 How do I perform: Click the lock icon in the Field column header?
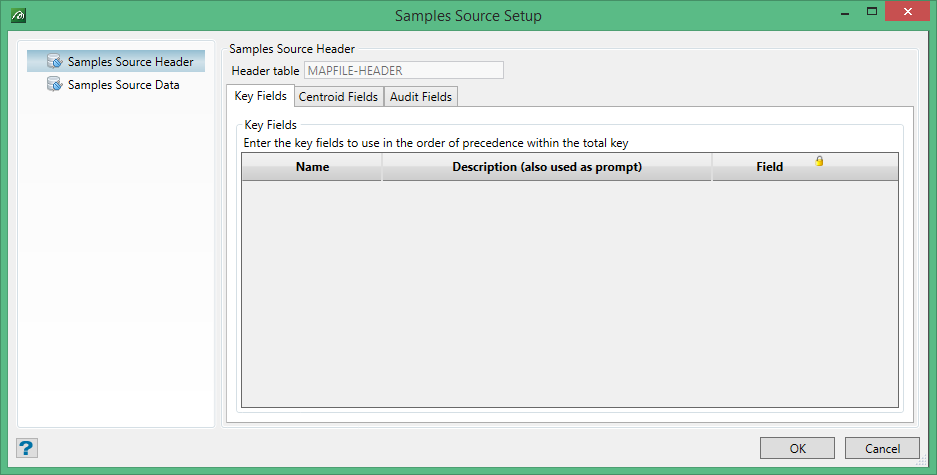(x=819, y=161)
